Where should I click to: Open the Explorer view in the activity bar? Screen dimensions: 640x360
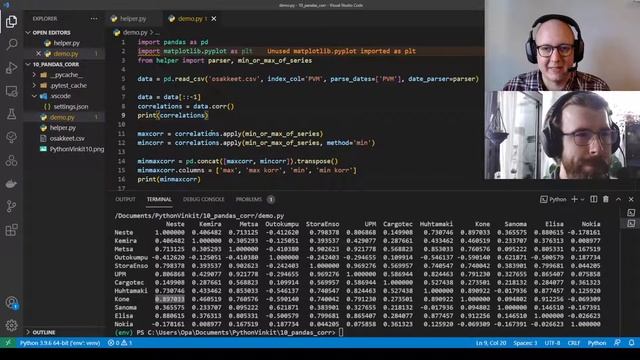point(11,21)
